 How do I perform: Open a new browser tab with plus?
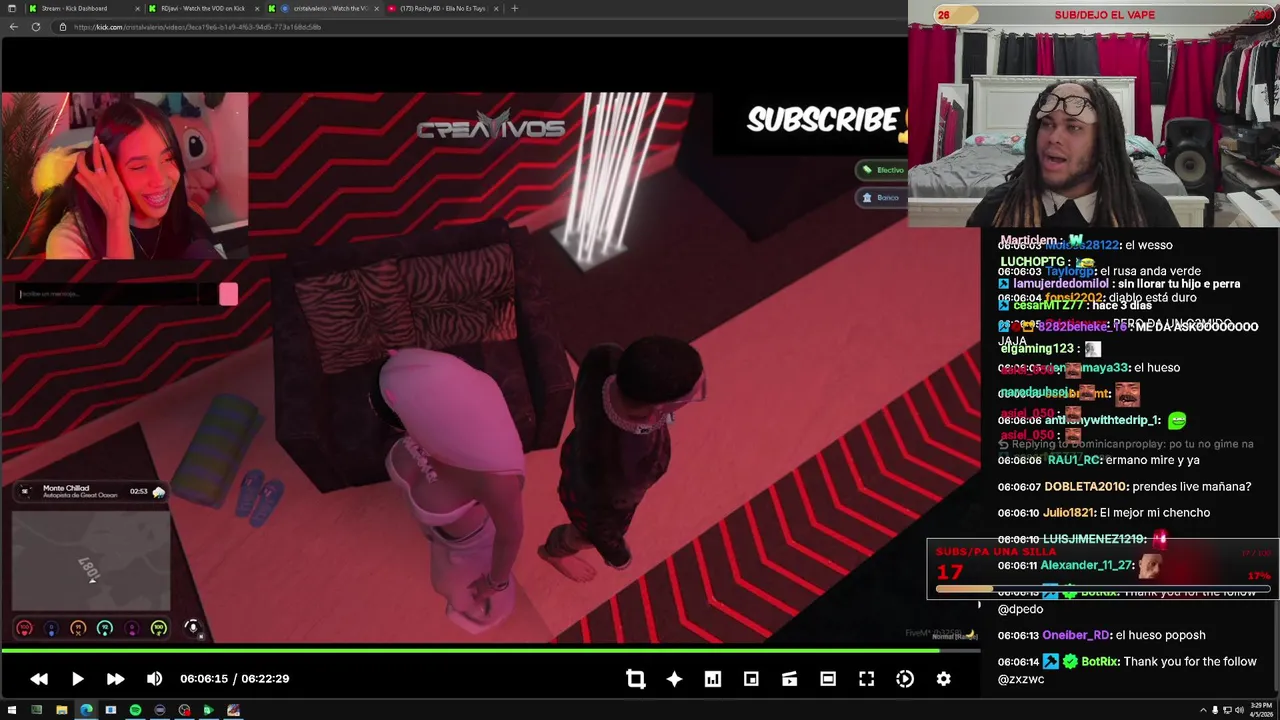514,8
